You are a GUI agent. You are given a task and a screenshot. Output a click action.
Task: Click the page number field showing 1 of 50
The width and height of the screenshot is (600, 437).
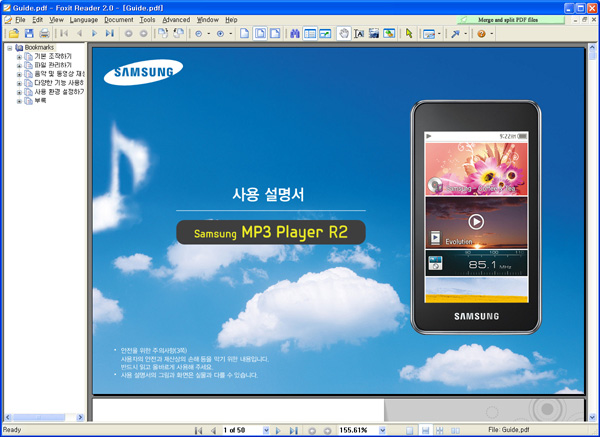tap(242, 430)
